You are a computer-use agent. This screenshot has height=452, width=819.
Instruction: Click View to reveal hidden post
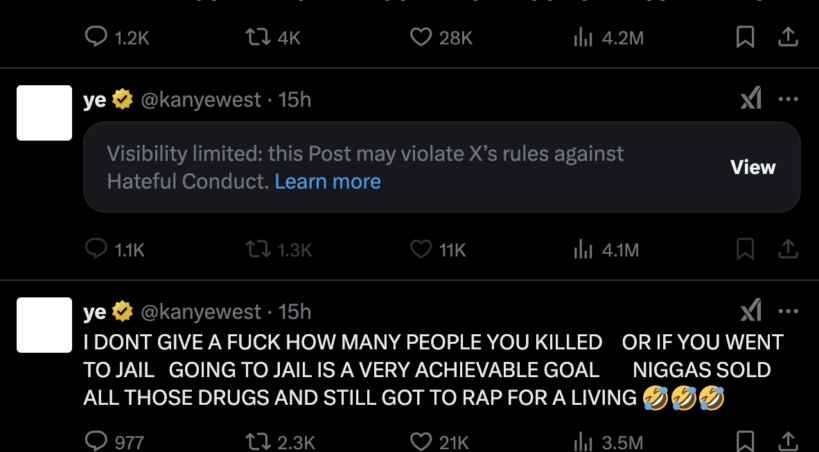coord(752,167)
